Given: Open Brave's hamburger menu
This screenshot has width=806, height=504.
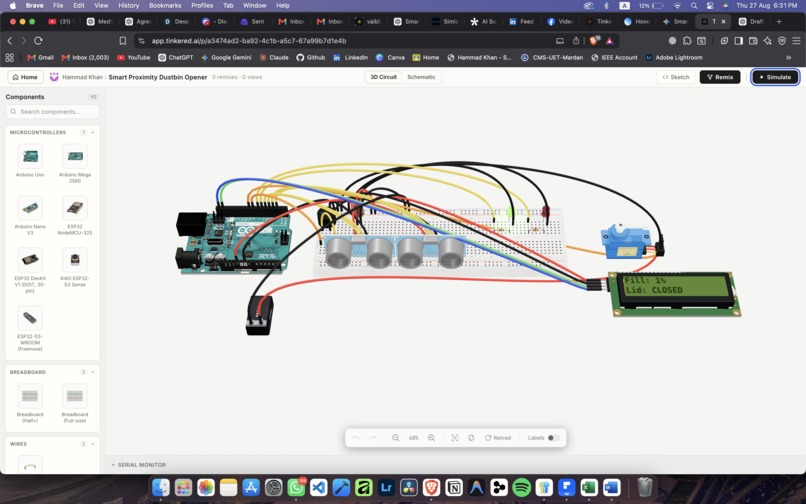Looking at the screenshot, I should (796, 41).
